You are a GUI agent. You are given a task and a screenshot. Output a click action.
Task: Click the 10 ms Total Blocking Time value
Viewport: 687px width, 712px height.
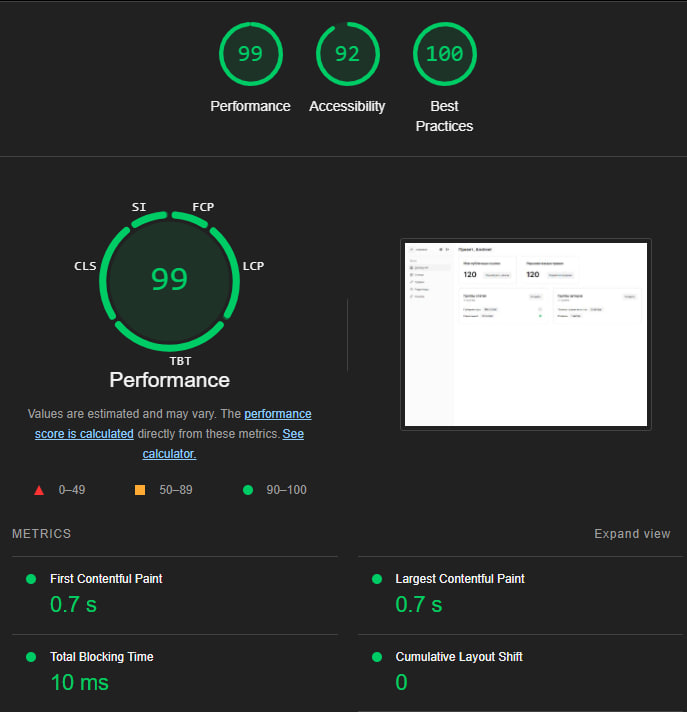click(x=79, y=682)
